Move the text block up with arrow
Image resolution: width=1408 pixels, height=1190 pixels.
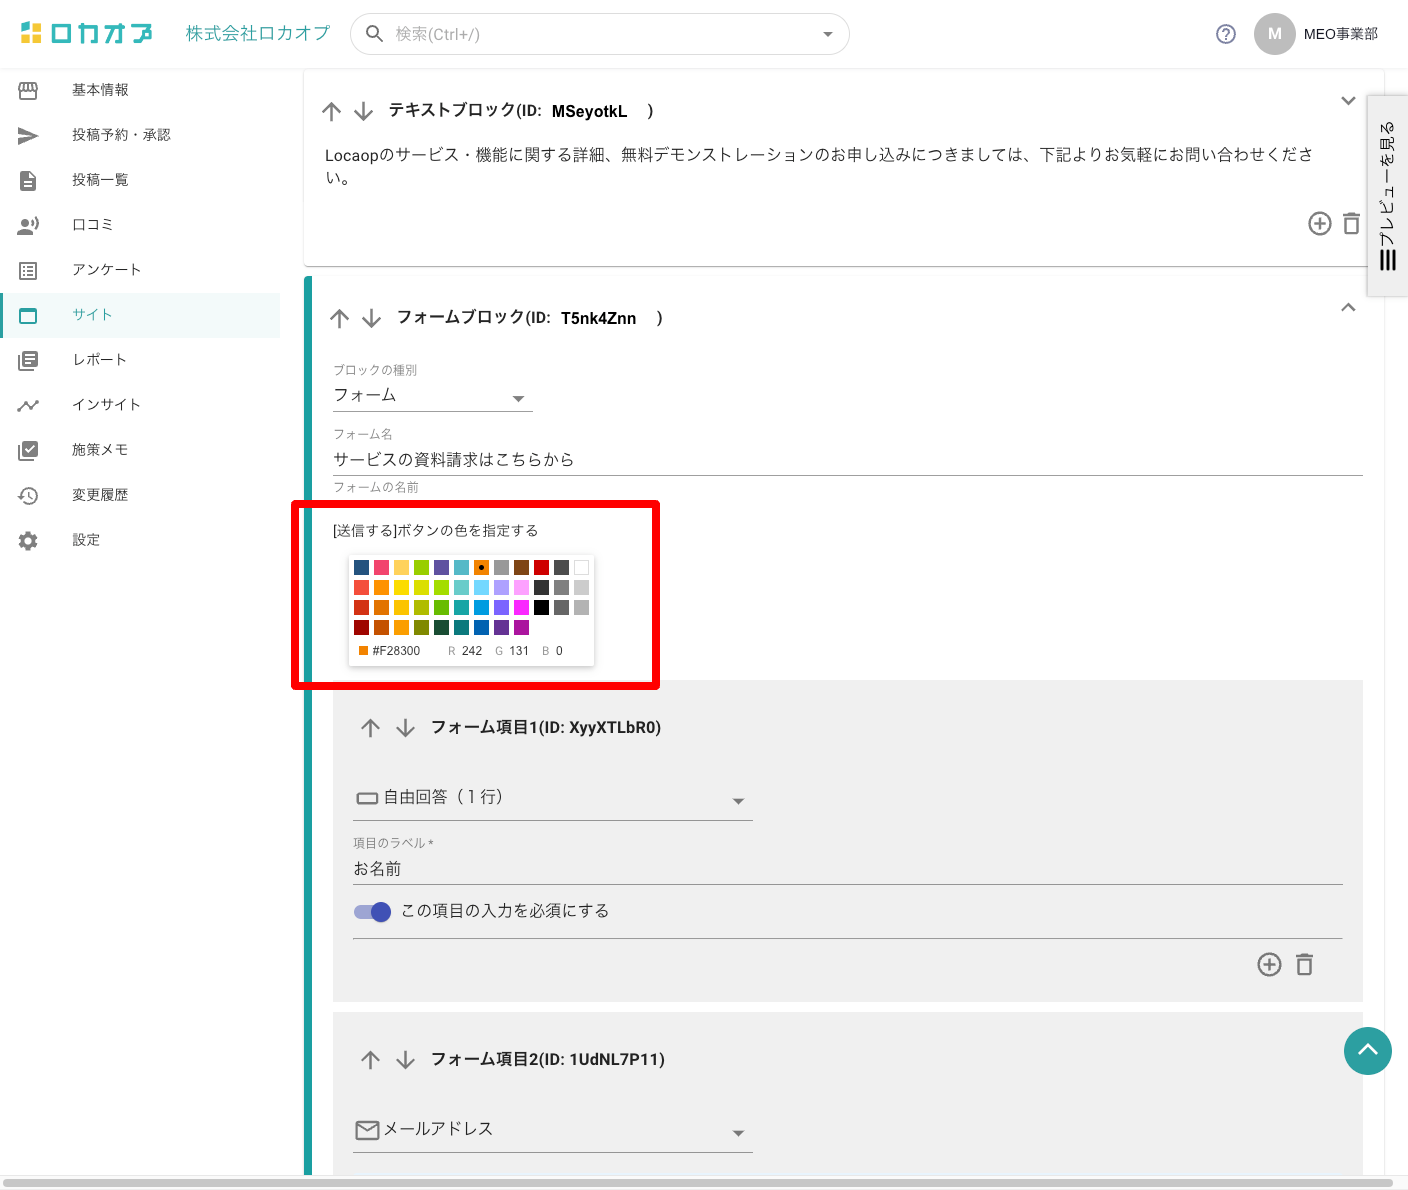332,111
